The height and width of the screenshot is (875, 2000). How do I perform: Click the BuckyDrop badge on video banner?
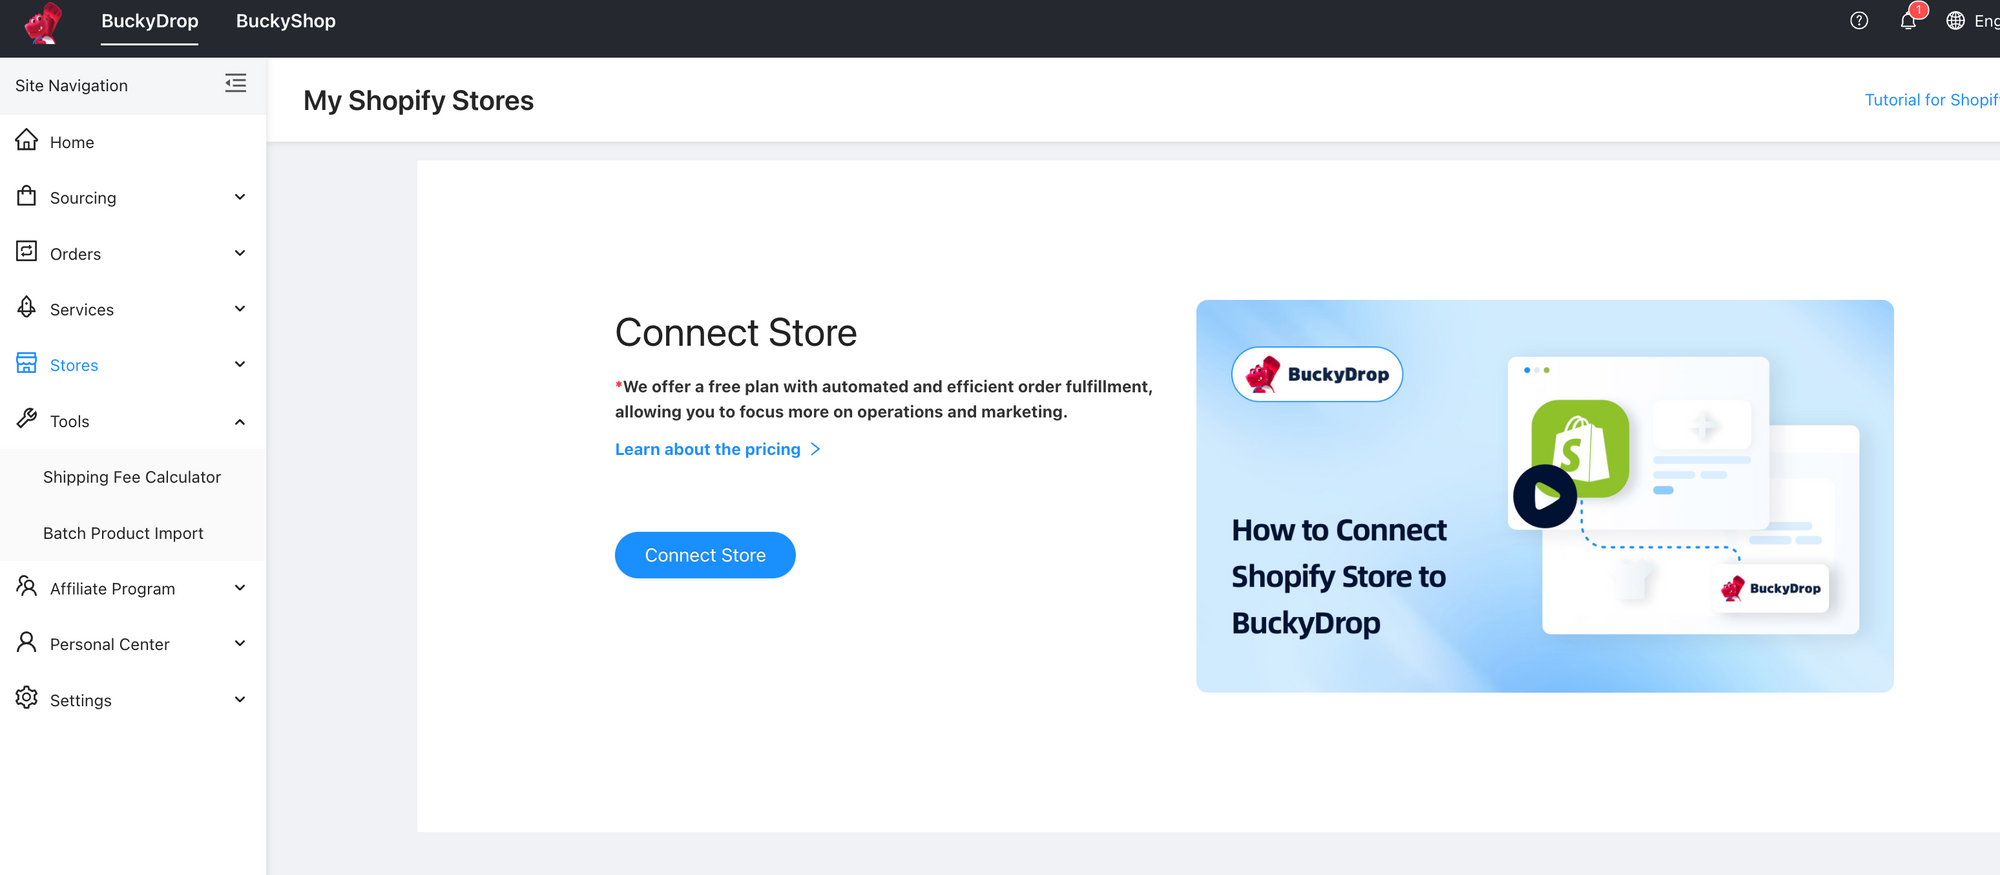point(1317,374)
